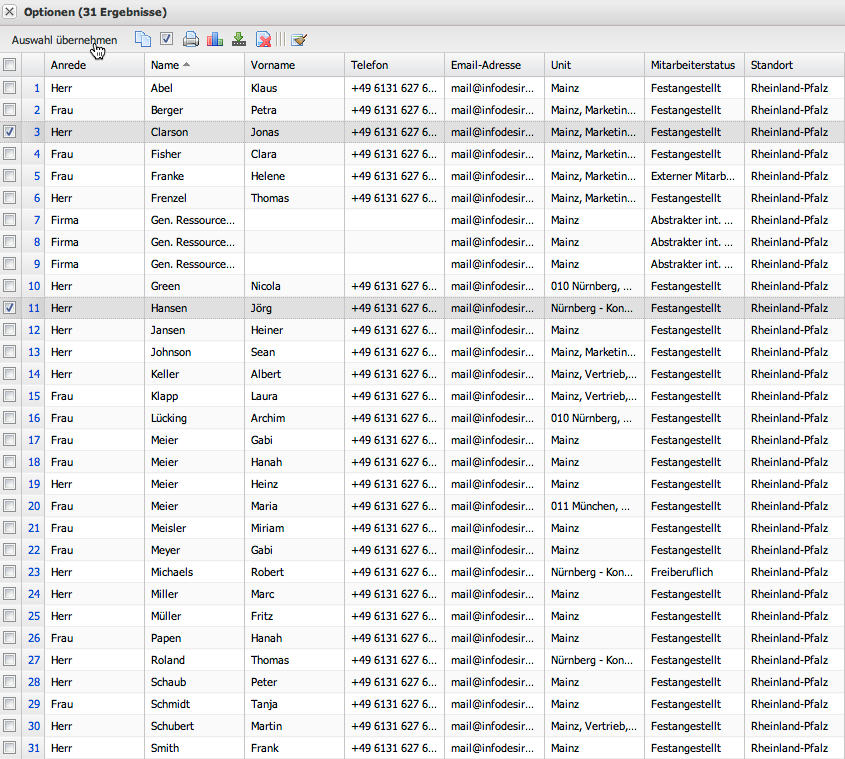This screenshot has width=845, height=759.
Task: Click the broom clean-up toolbar icon
Action: point(298,40)
